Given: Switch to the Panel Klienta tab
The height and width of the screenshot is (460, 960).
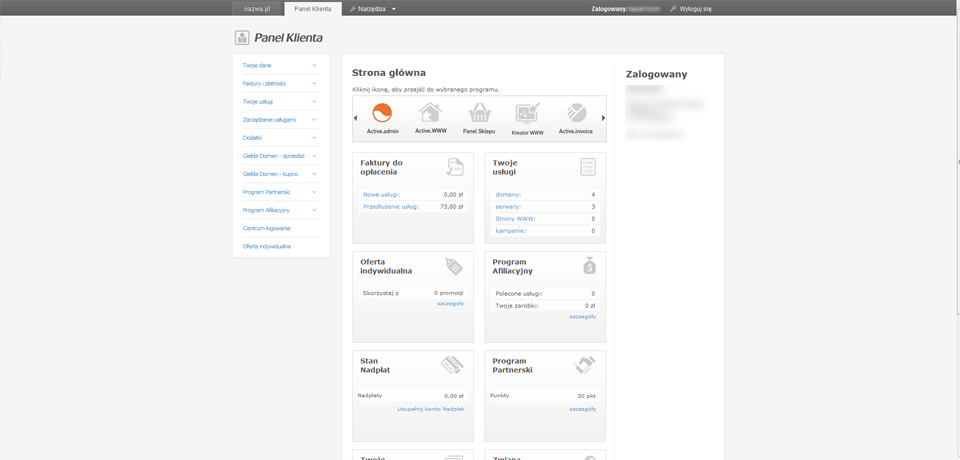Looking at the screenshot, I should [313, 9].
